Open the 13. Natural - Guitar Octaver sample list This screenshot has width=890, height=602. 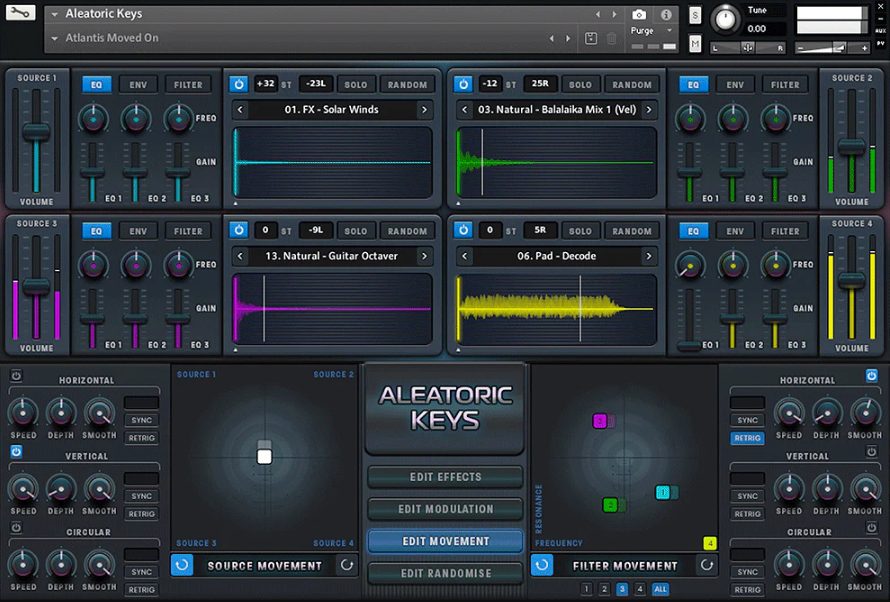click(x=331, y=256)
